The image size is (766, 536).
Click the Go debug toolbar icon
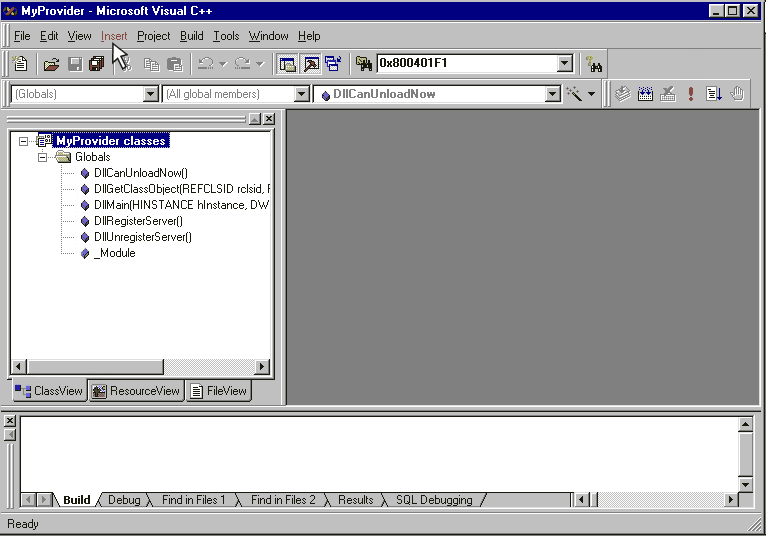[714, 93]
